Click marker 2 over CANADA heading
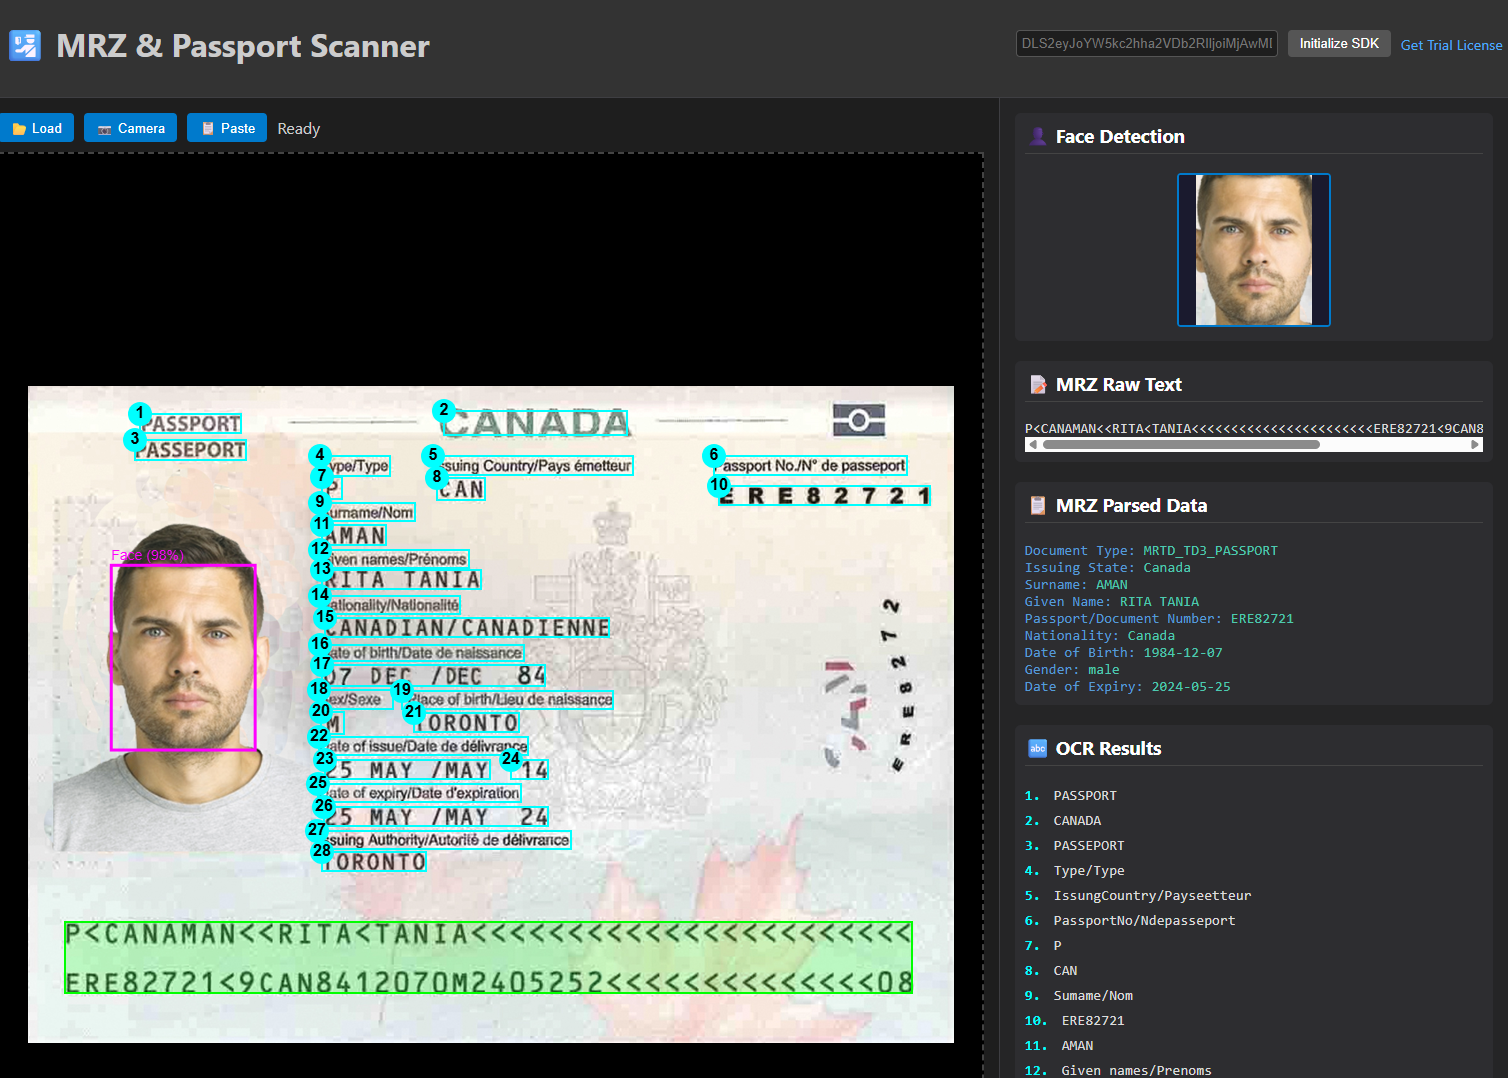The image size is (1508, 1078). coord(443,410)
